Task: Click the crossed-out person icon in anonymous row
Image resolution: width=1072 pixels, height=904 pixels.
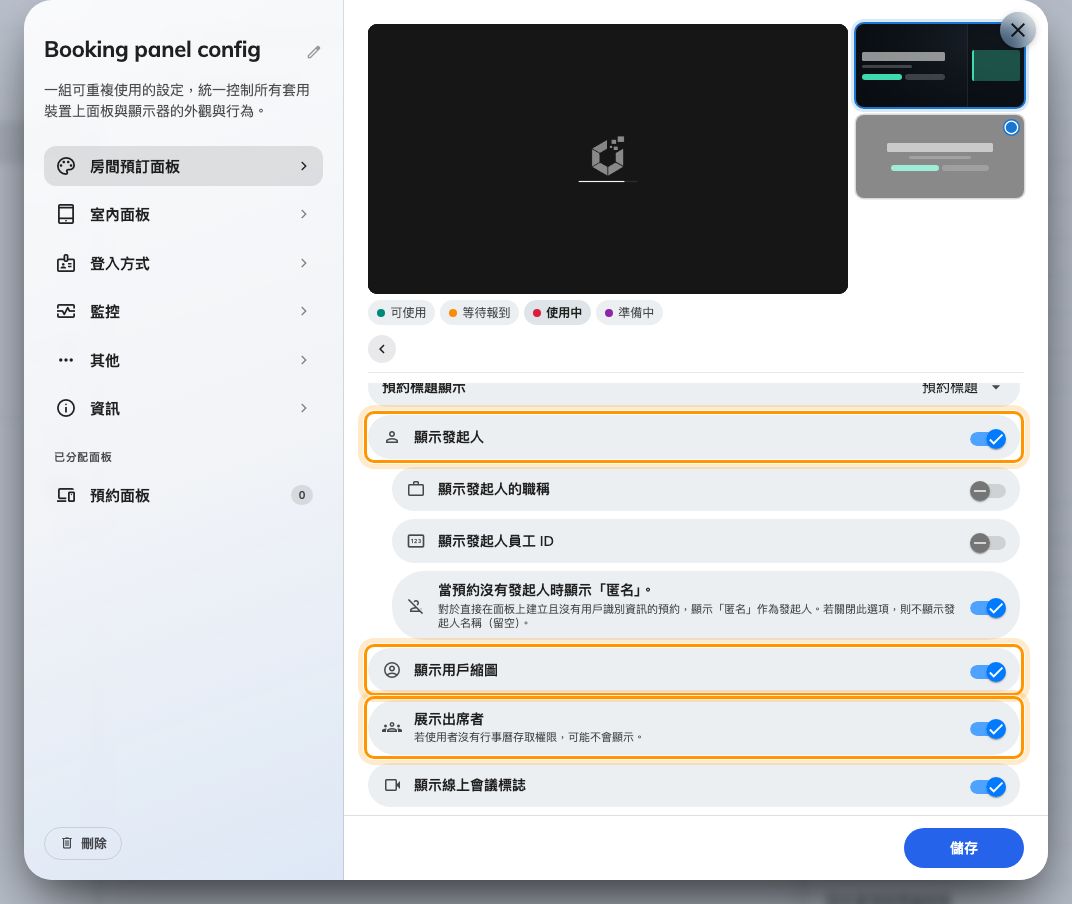Action: pos(416,606)
